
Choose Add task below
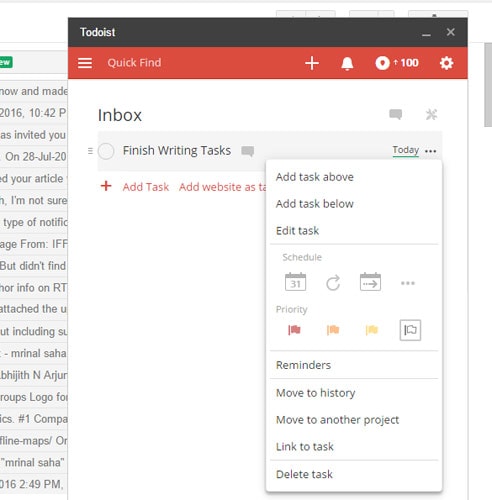tap(315, 204)
